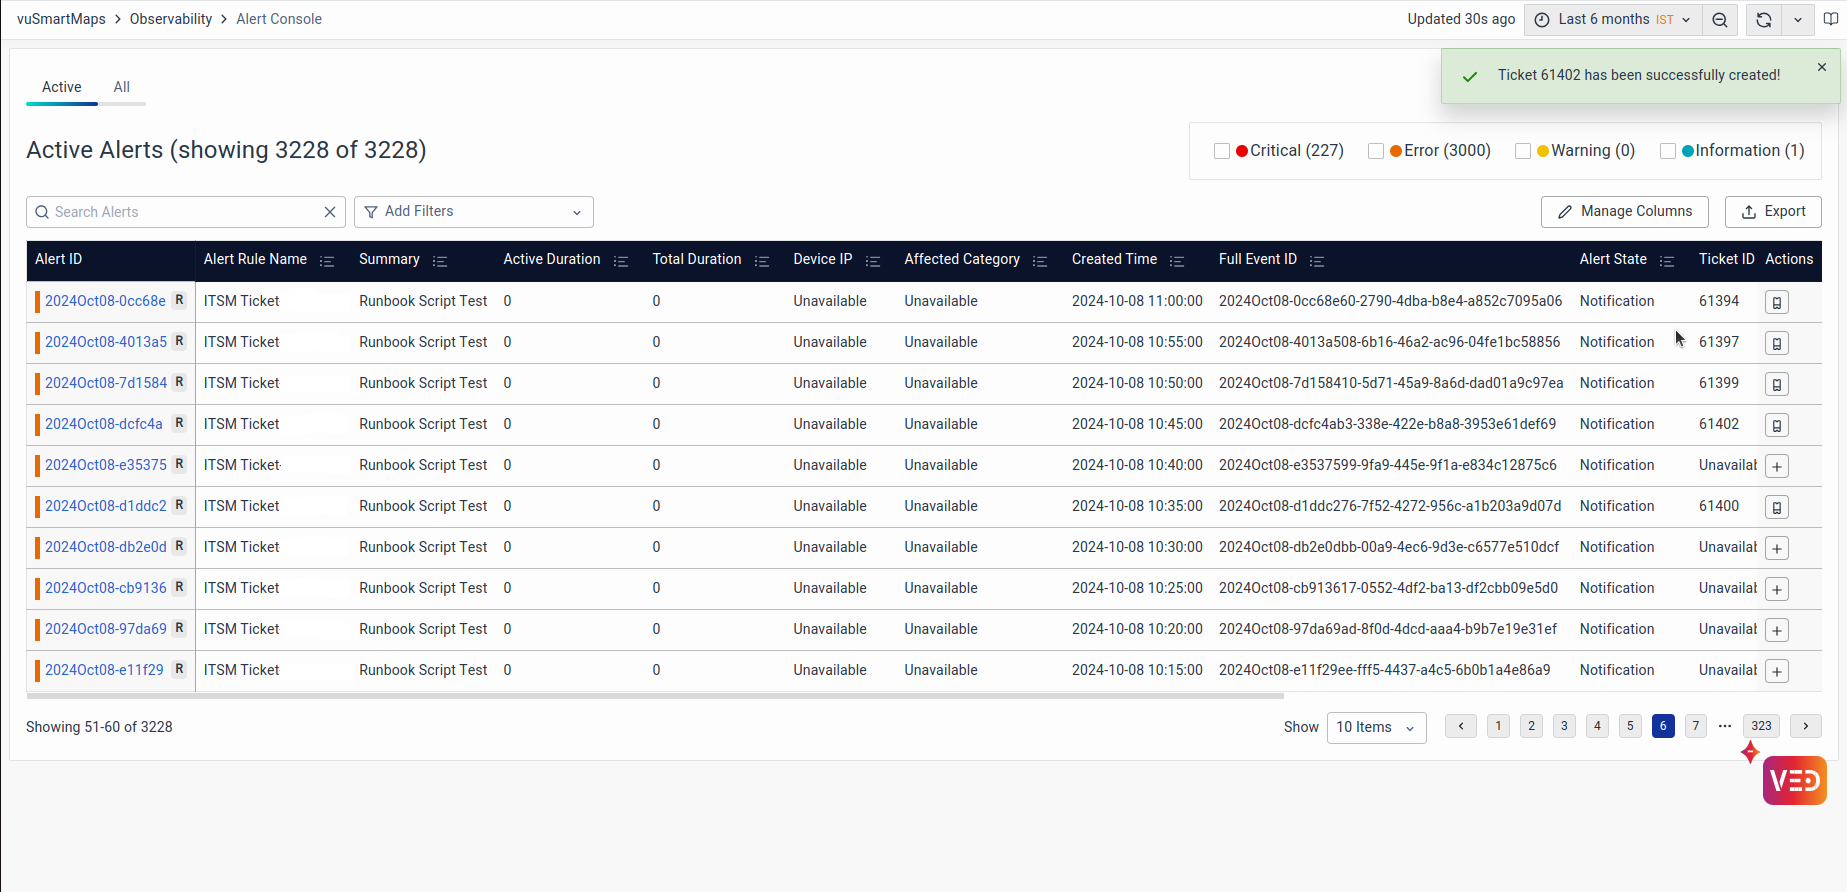Click the Manage Columns button

pyautogui.click(x=1624, y=212)
